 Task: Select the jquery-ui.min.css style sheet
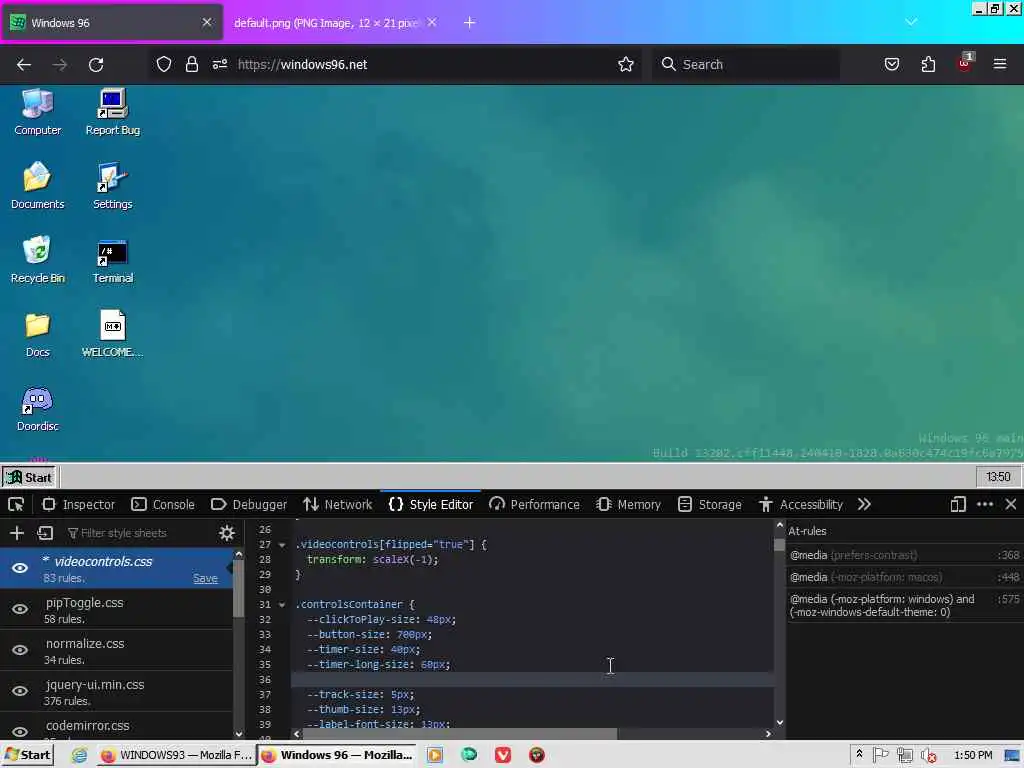click(x=116, y=692)
